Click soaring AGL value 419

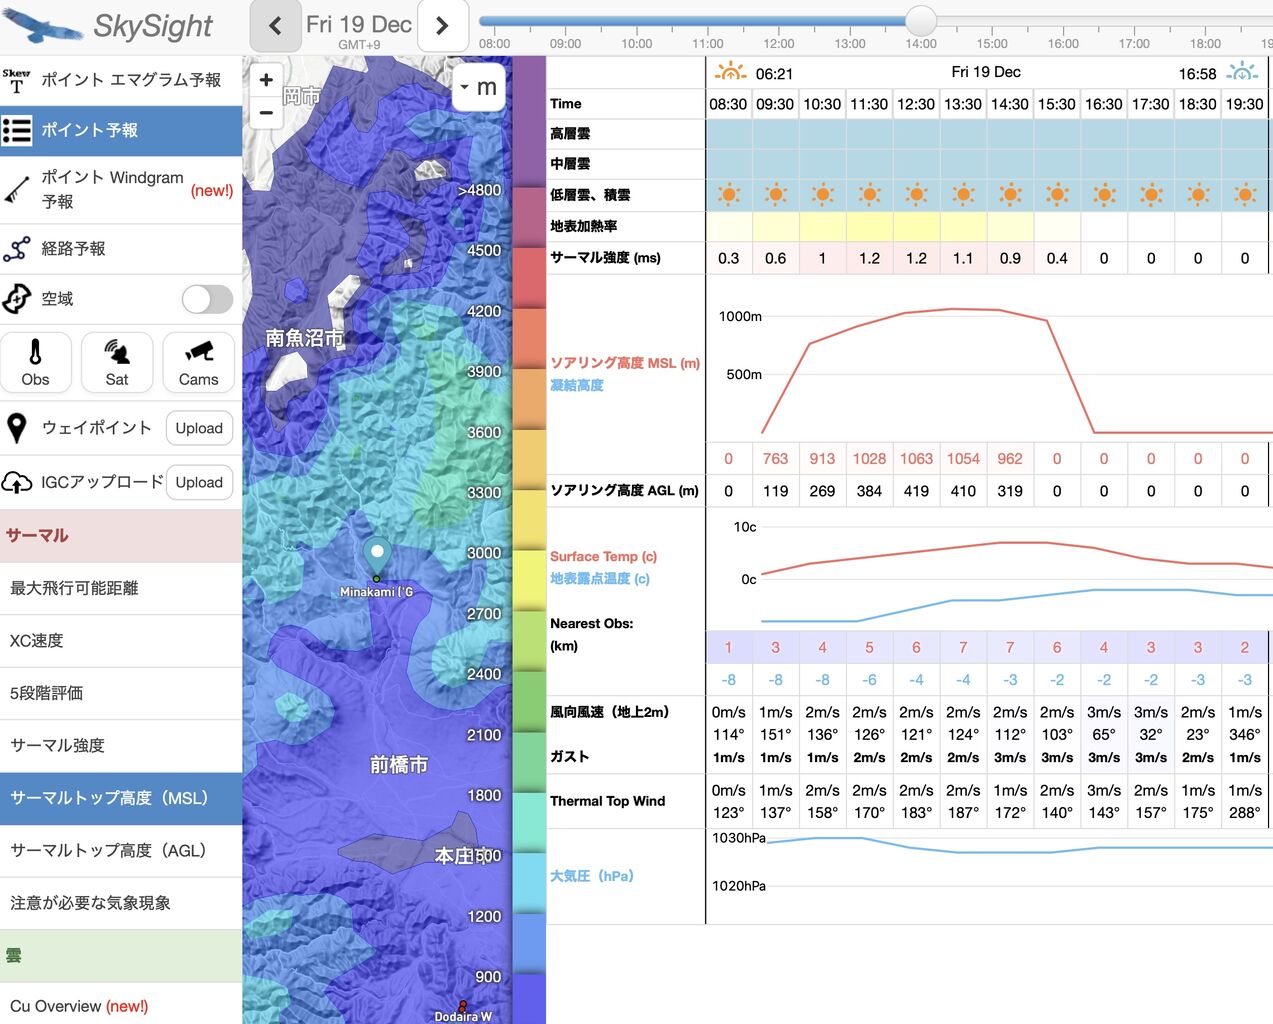[x=916, y=491]
